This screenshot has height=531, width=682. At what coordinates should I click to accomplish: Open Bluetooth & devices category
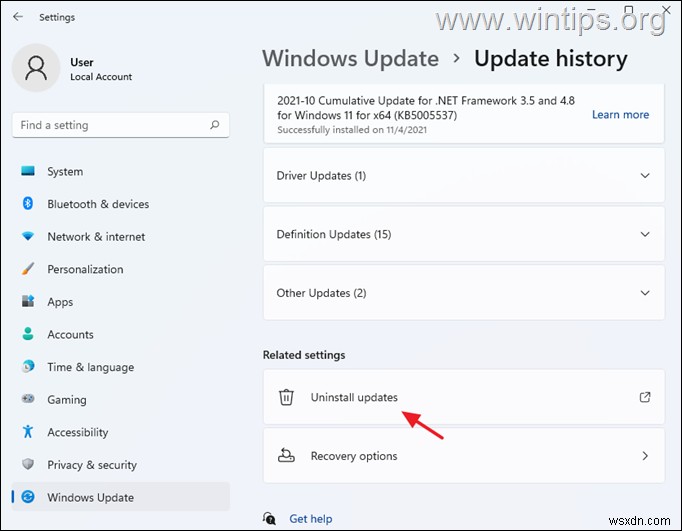pos(120,204)
